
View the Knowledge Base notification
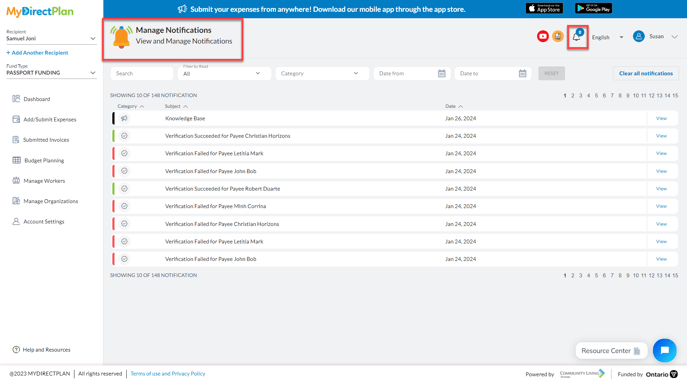[661, 118]
